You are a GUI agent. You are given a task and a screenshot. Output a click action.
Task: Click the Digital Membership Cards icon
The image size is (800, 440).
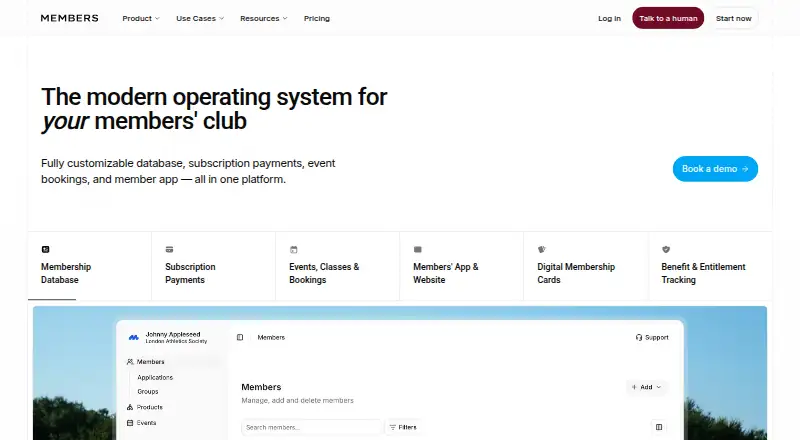(x=542, y=250)
